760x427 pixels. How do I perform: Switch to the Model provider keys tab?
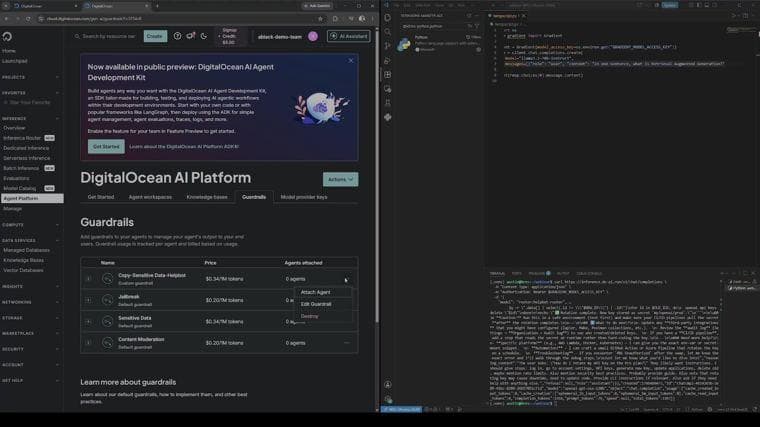[304, 197]
